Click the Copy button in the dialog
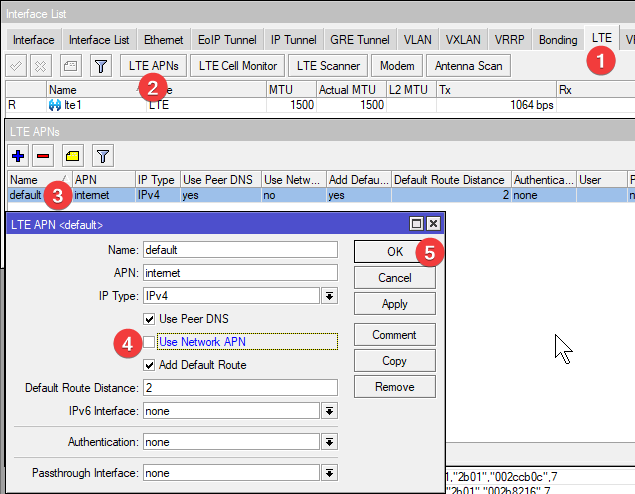The width and height of the screenshot is (635, 494). click(395, 361)
